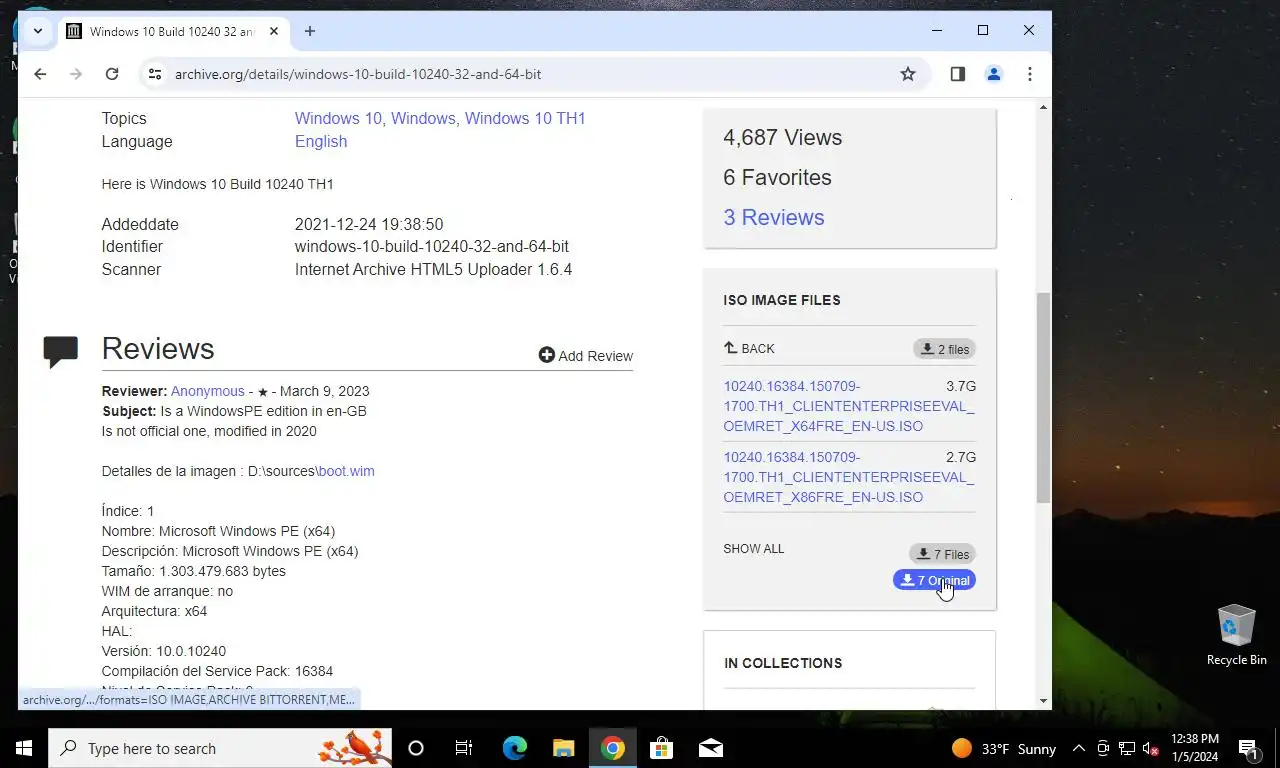The image size is (1280, 768).
Task: Close the Windows 10 Build 10240 tab
Action: point(273,31)
